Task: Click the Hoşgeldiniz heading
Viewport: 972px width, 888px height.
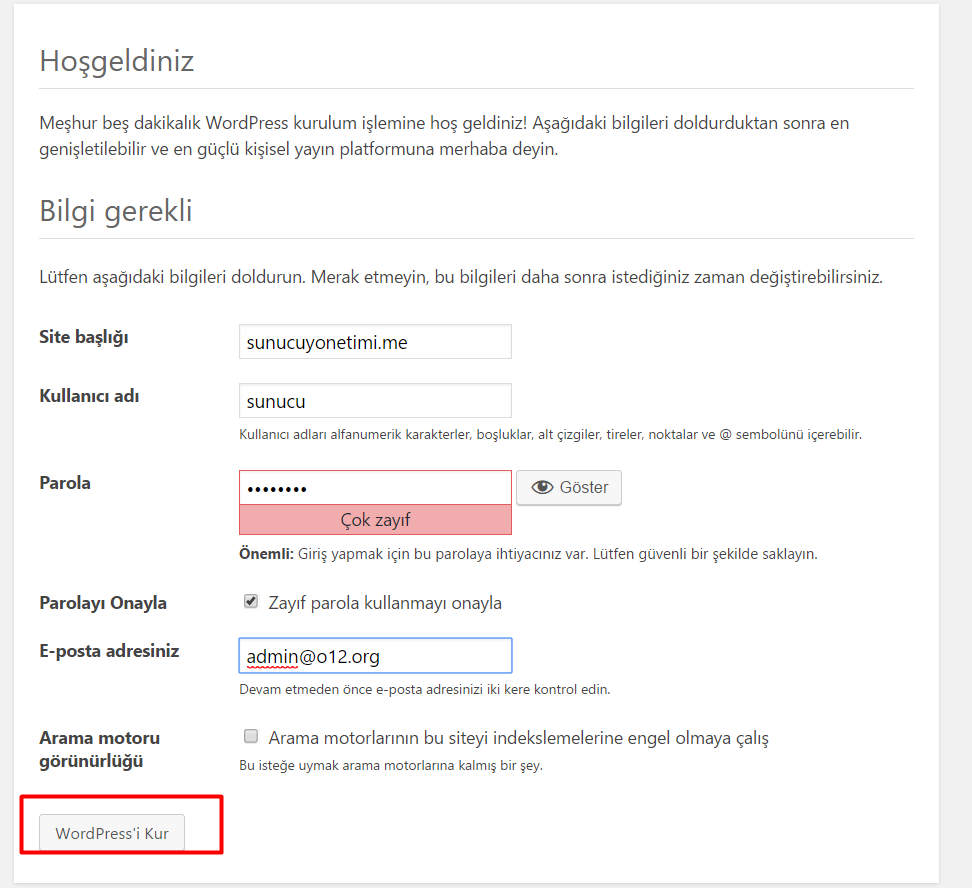Action: tap(117, 61)
